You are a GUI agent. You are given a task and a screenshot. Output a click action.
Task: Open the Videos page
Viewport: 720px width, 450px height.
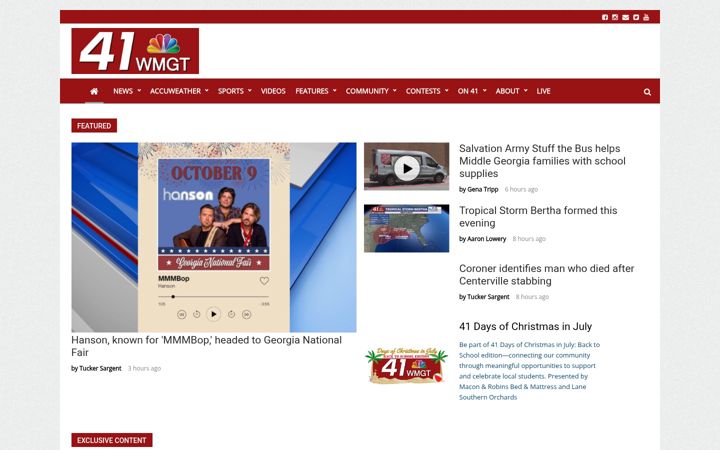pos(273,91)
